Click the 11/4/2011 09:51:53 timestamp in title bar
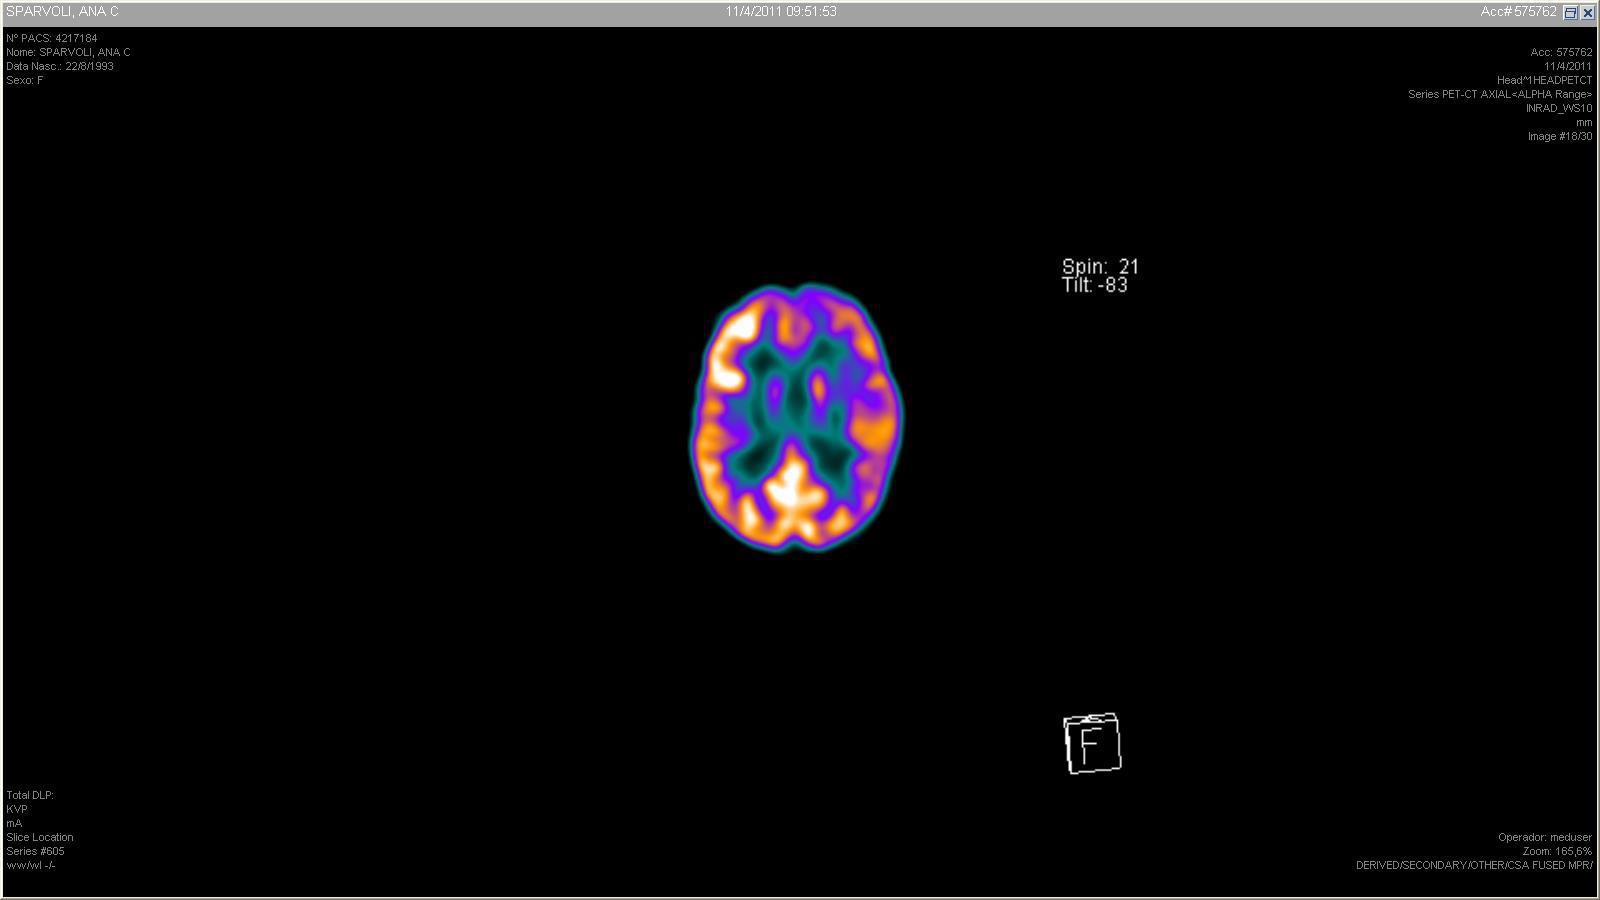 781,12
